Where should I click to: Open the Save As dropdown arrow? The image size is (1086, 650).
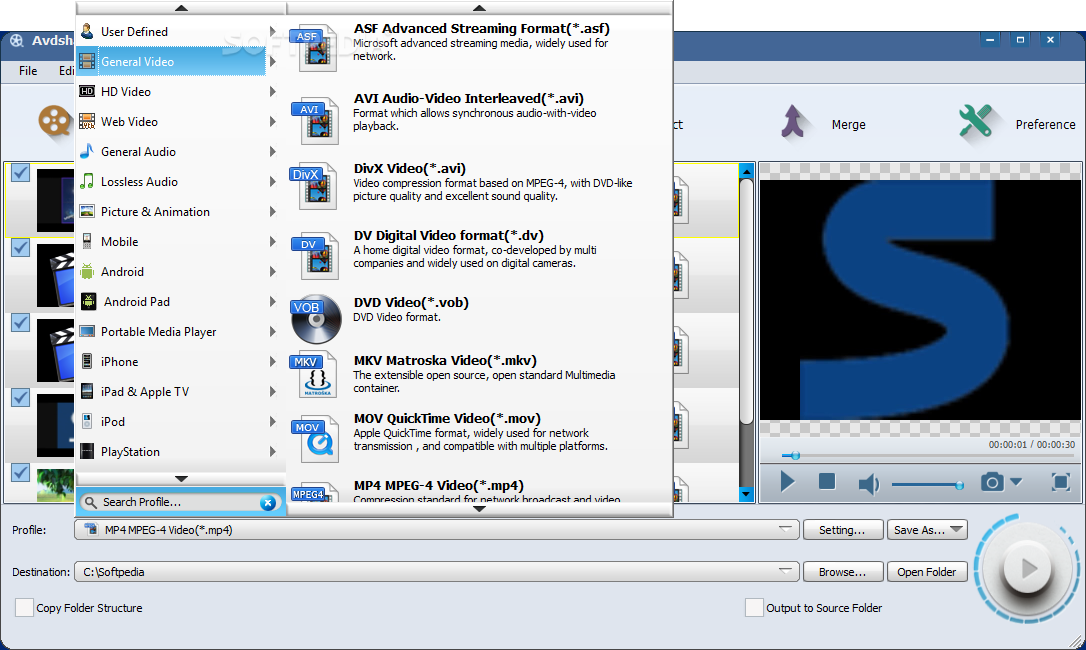[956, 529]
